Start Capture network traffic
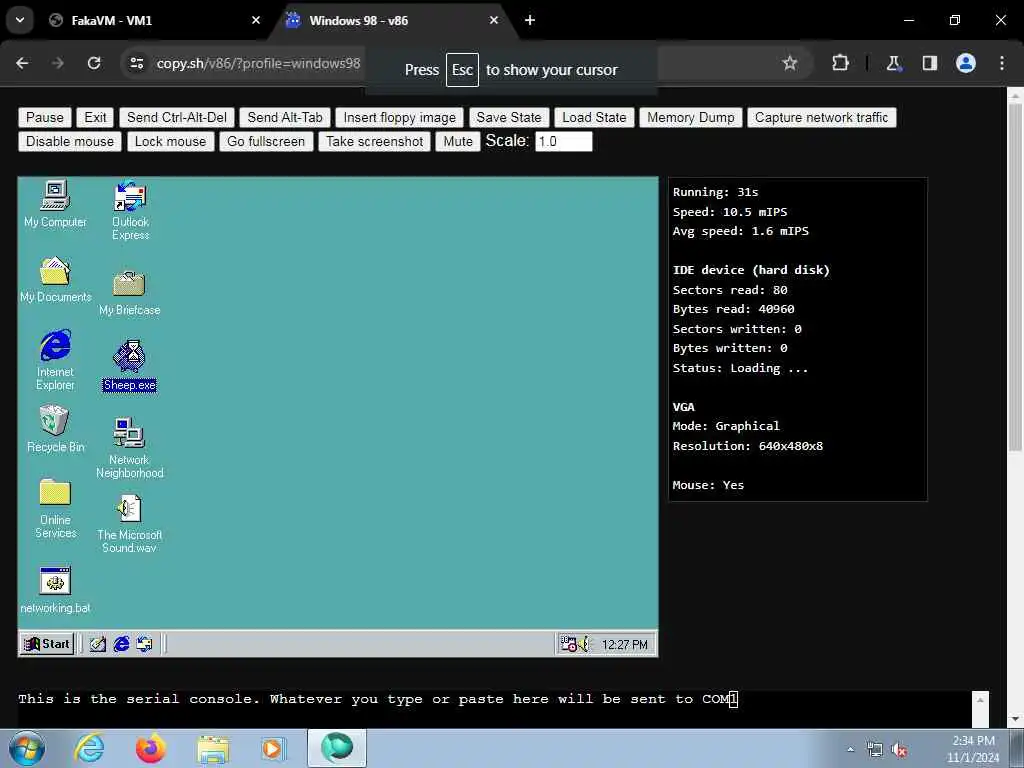The width and height of the screenshot is (1024, 768). (x=822, y=118)
